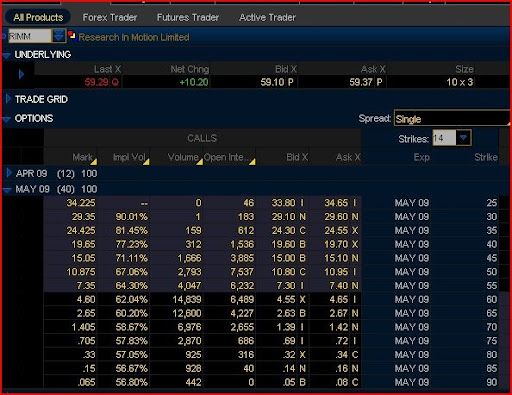This screenshot has width=512, height=395.
Task: Collapse the OPTIONS section
Action: click(x=6, y=119)
